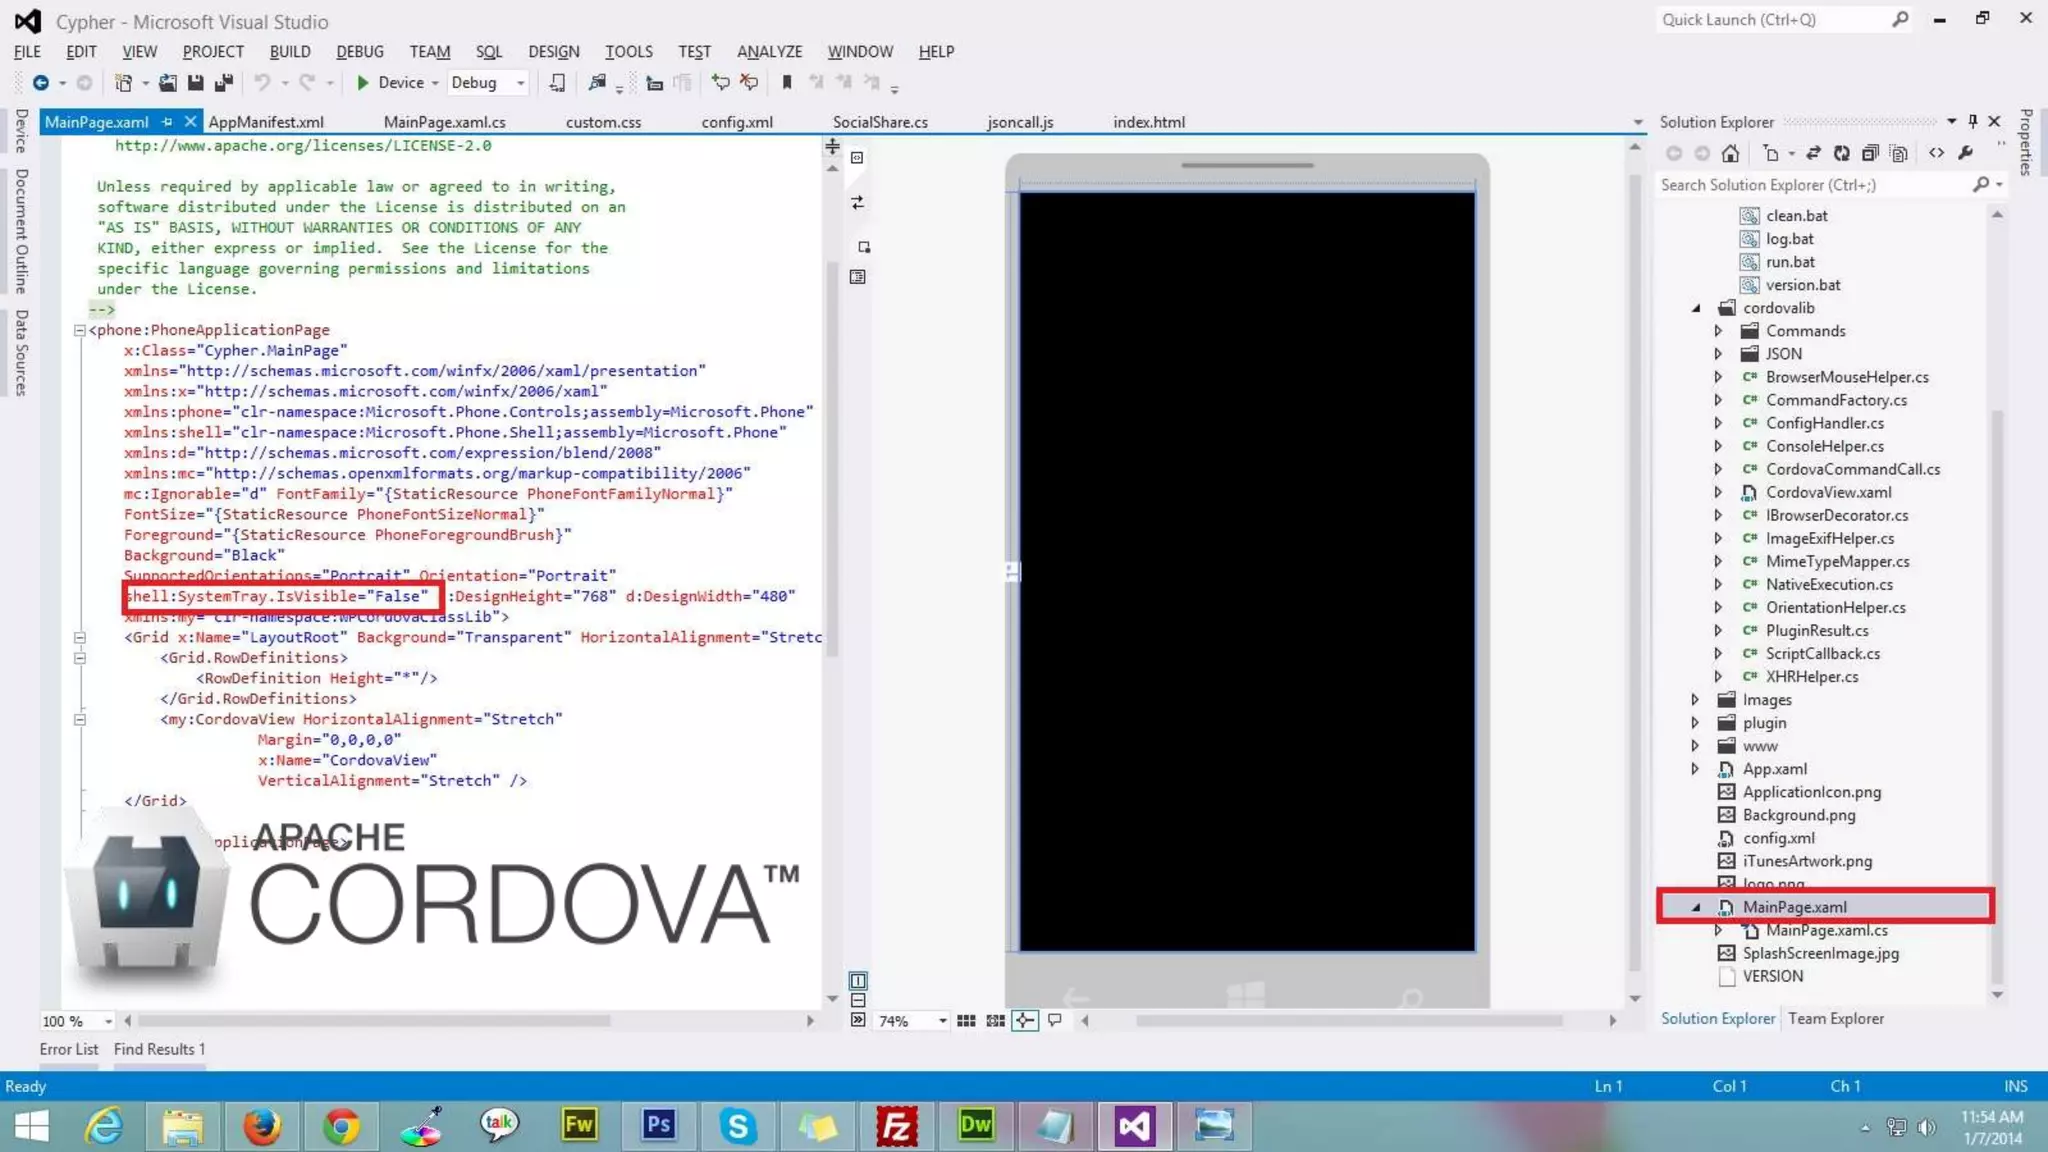This screenshot has height=1152, width=2048.
Task: Swap panes using the designer swap icon
Action: [x=857, y=203]
